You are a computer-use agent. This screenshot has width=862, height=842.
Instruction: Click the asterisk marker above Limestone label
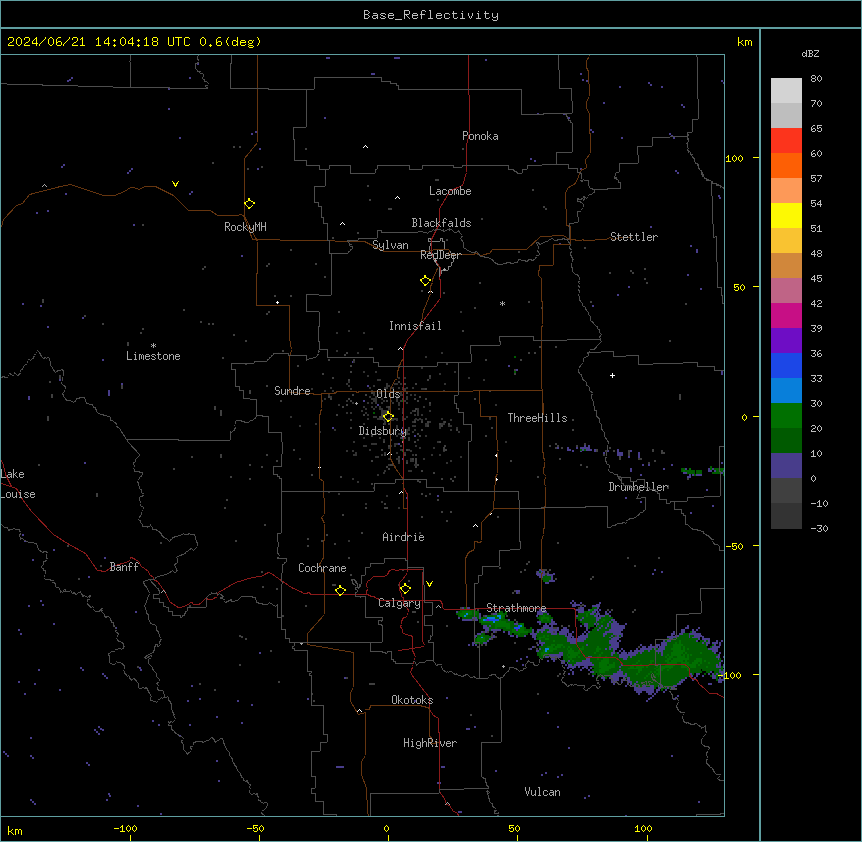pyautogui.click(x=153, y=345)
